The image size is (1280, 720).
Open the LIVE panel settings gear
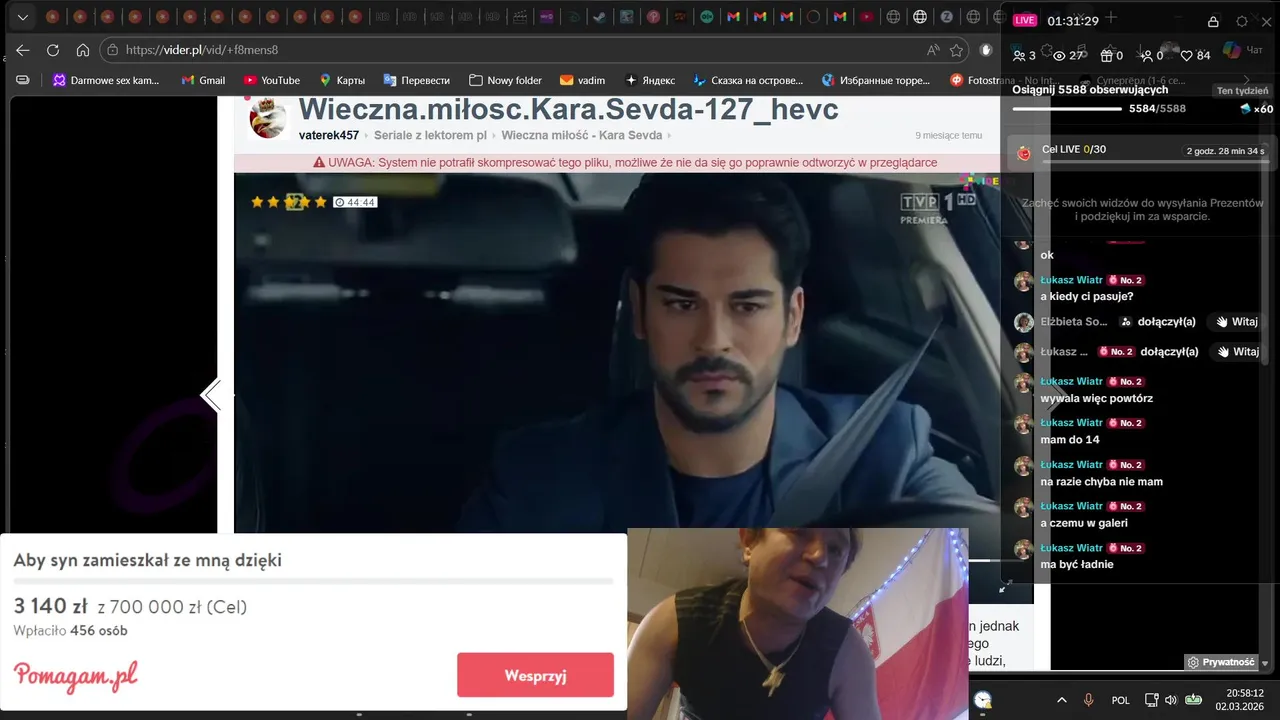[1242, 21]
